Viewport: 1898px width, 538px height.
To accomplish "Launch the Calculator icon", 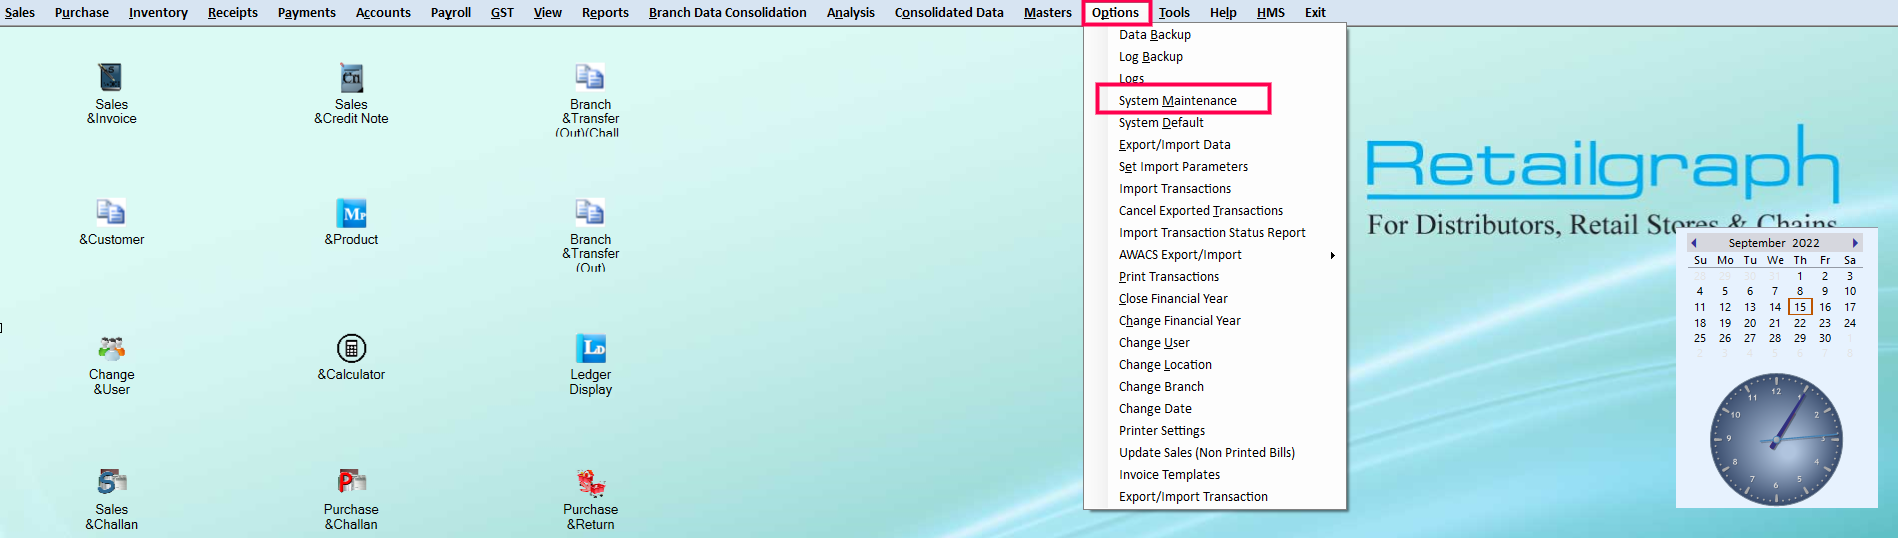I will (351, 348).
